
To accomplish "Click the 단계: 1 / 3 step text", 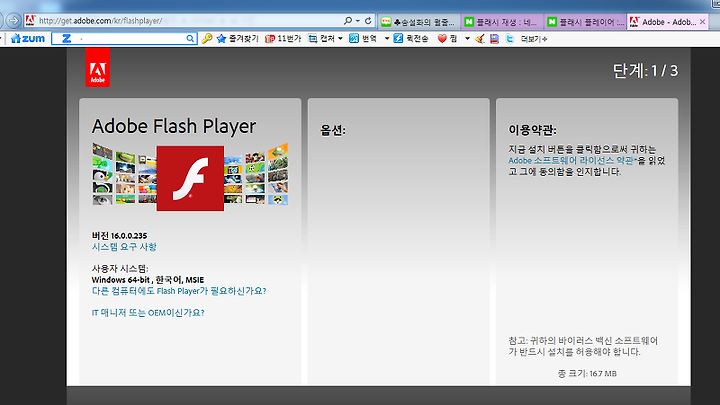I will point(645,70).
